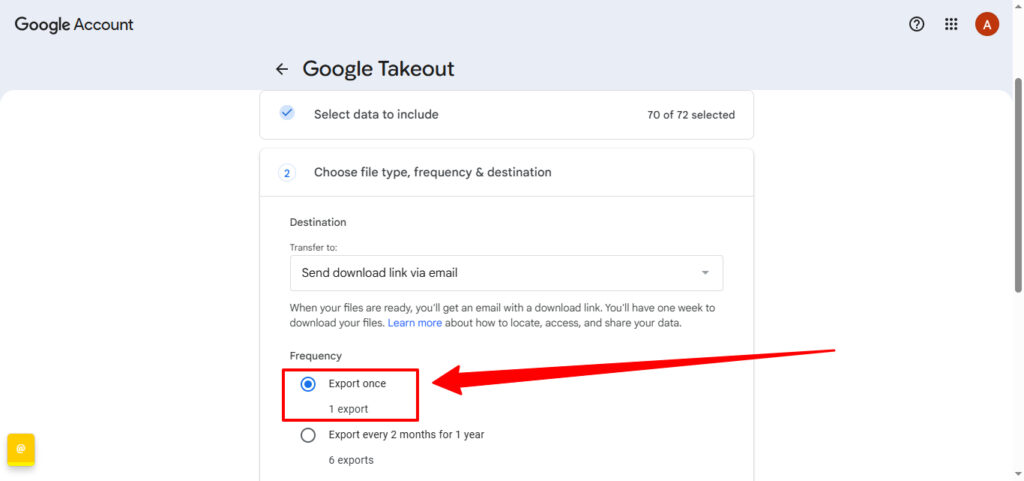Click the account avatar with letter A
The height and width of the screenshot is (481, 1024).
(x=987, y=24)
